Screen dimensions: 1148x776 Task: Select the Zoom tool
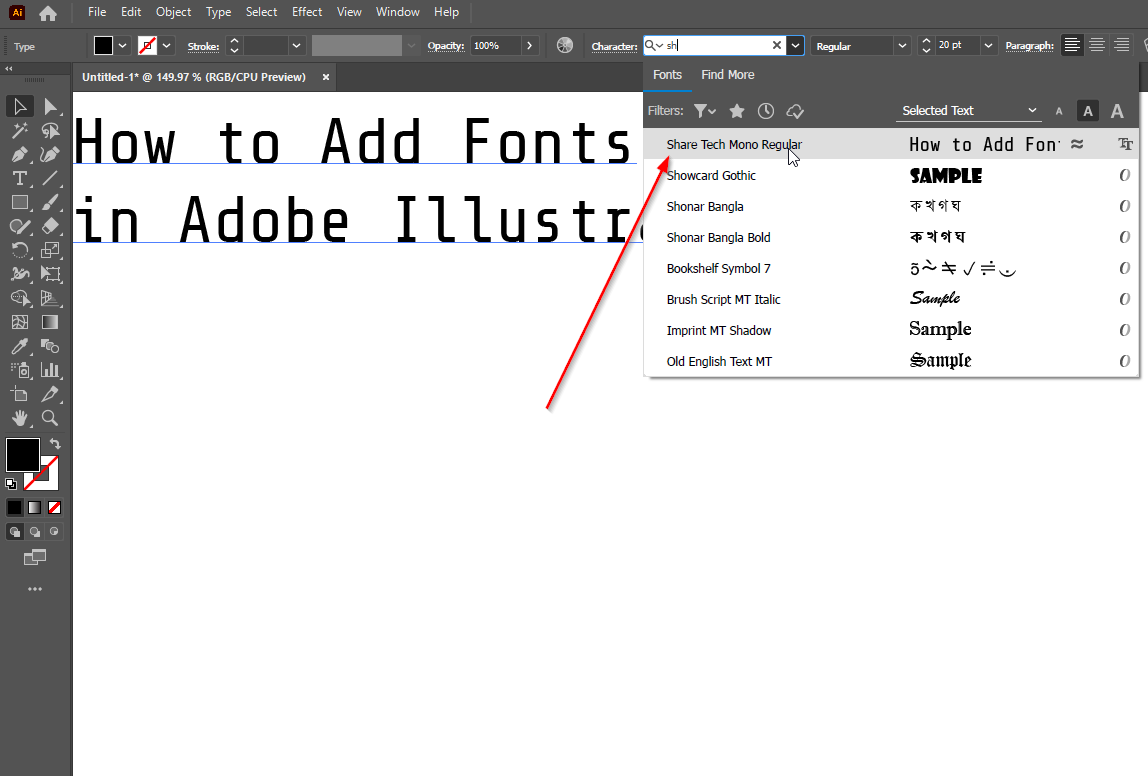(x=50, y=417)
